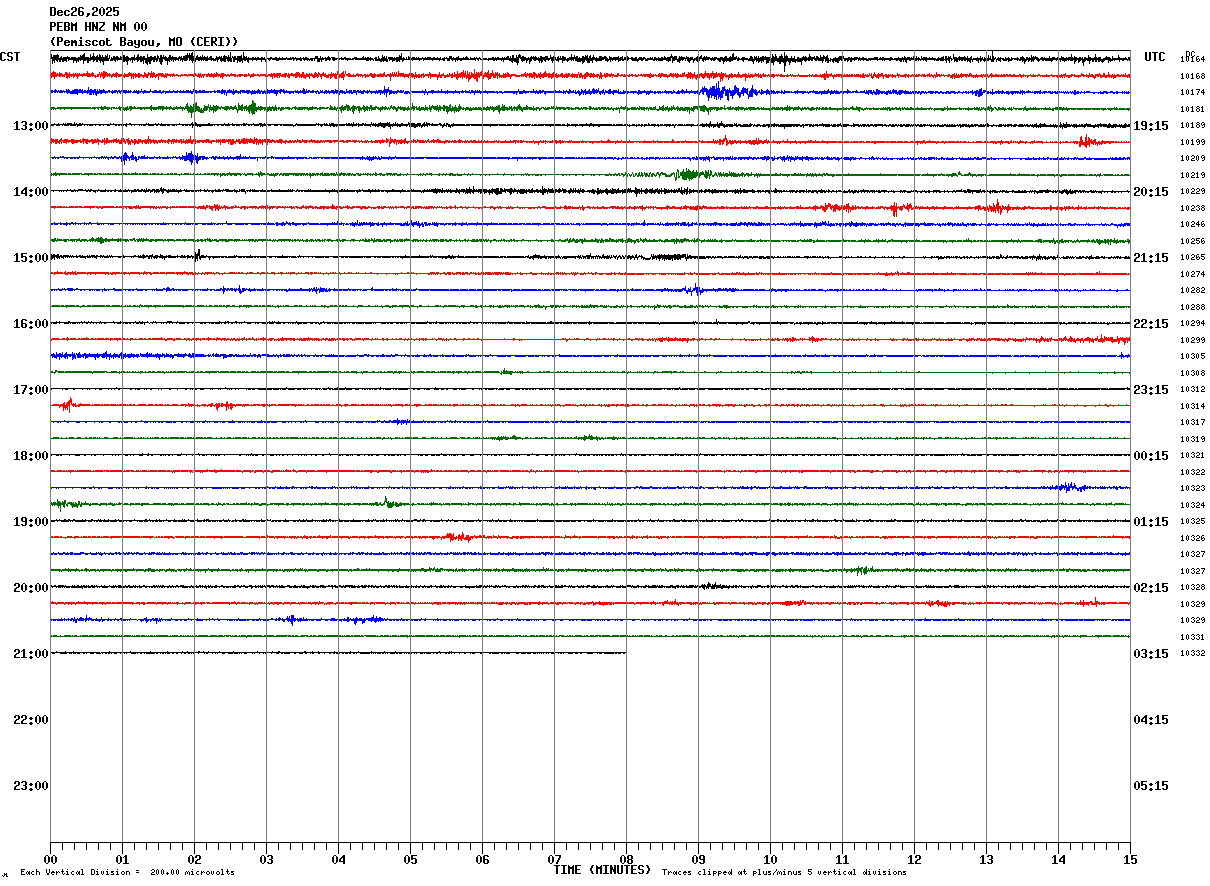Click the "13:00" CST hour label
The height and width of the screenshot is (886, 1210).
coord(30,126)
